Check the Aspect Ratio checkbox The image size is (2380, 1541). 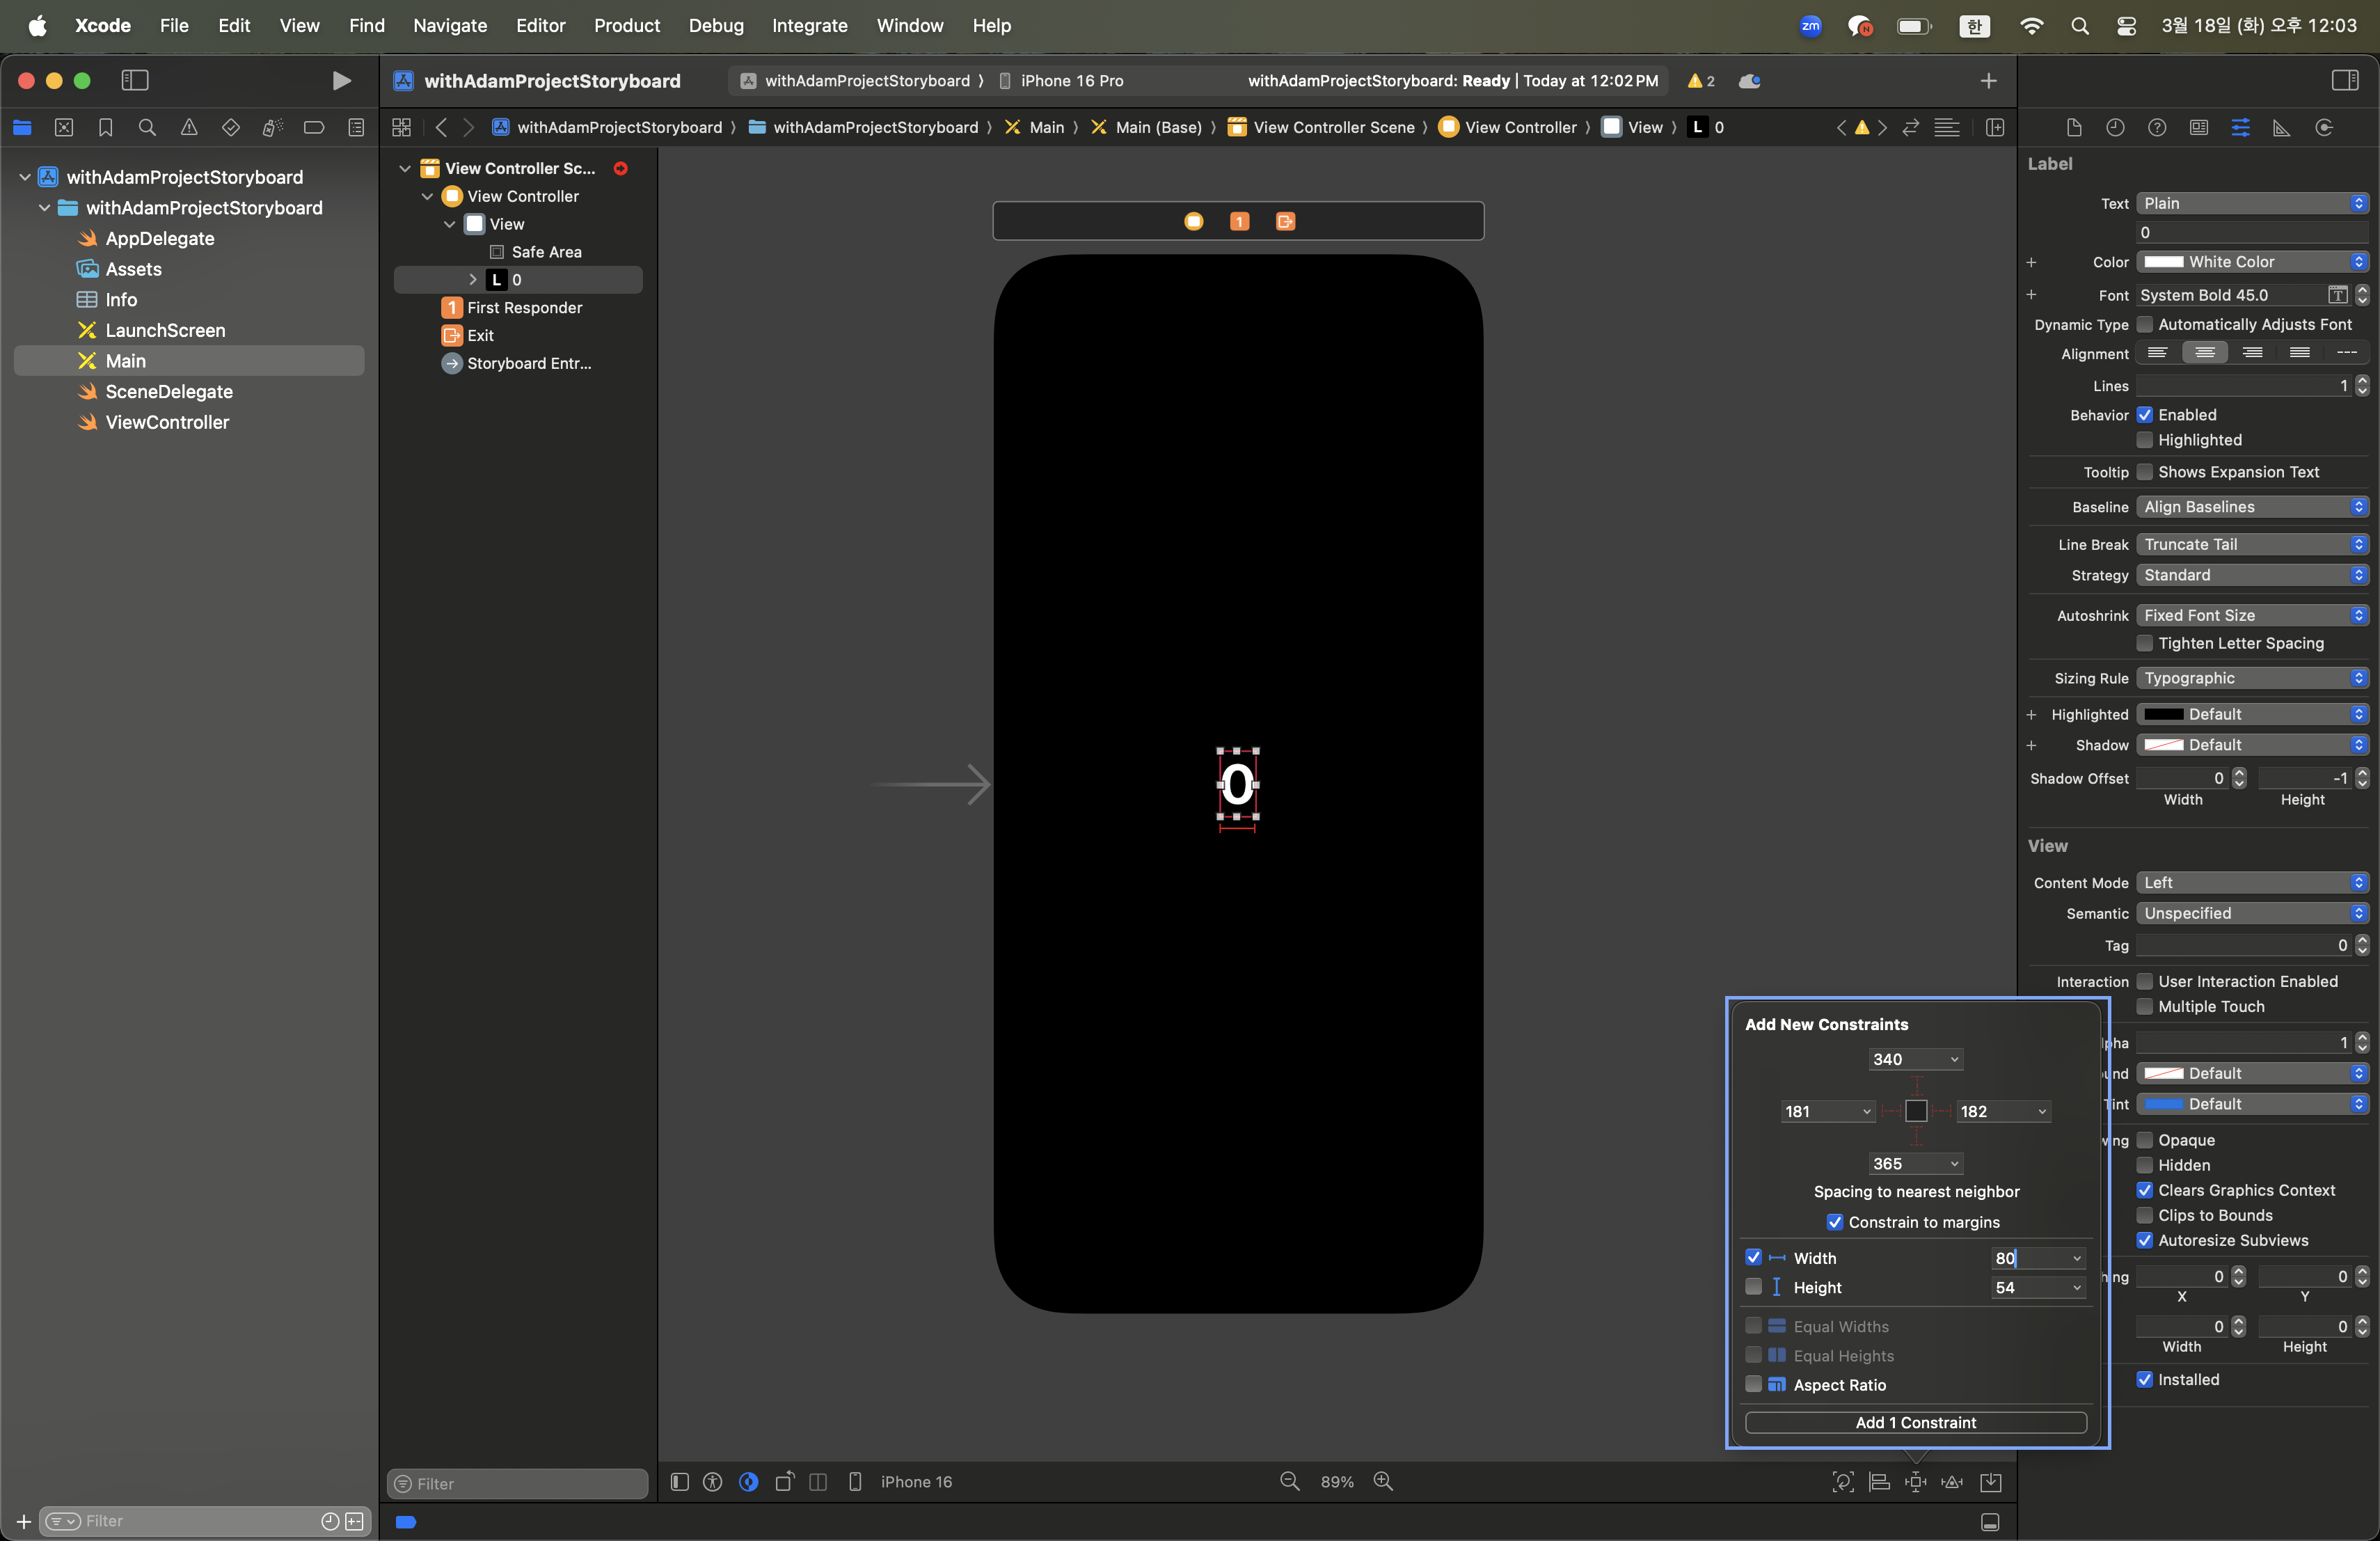click(1753, 1384)
